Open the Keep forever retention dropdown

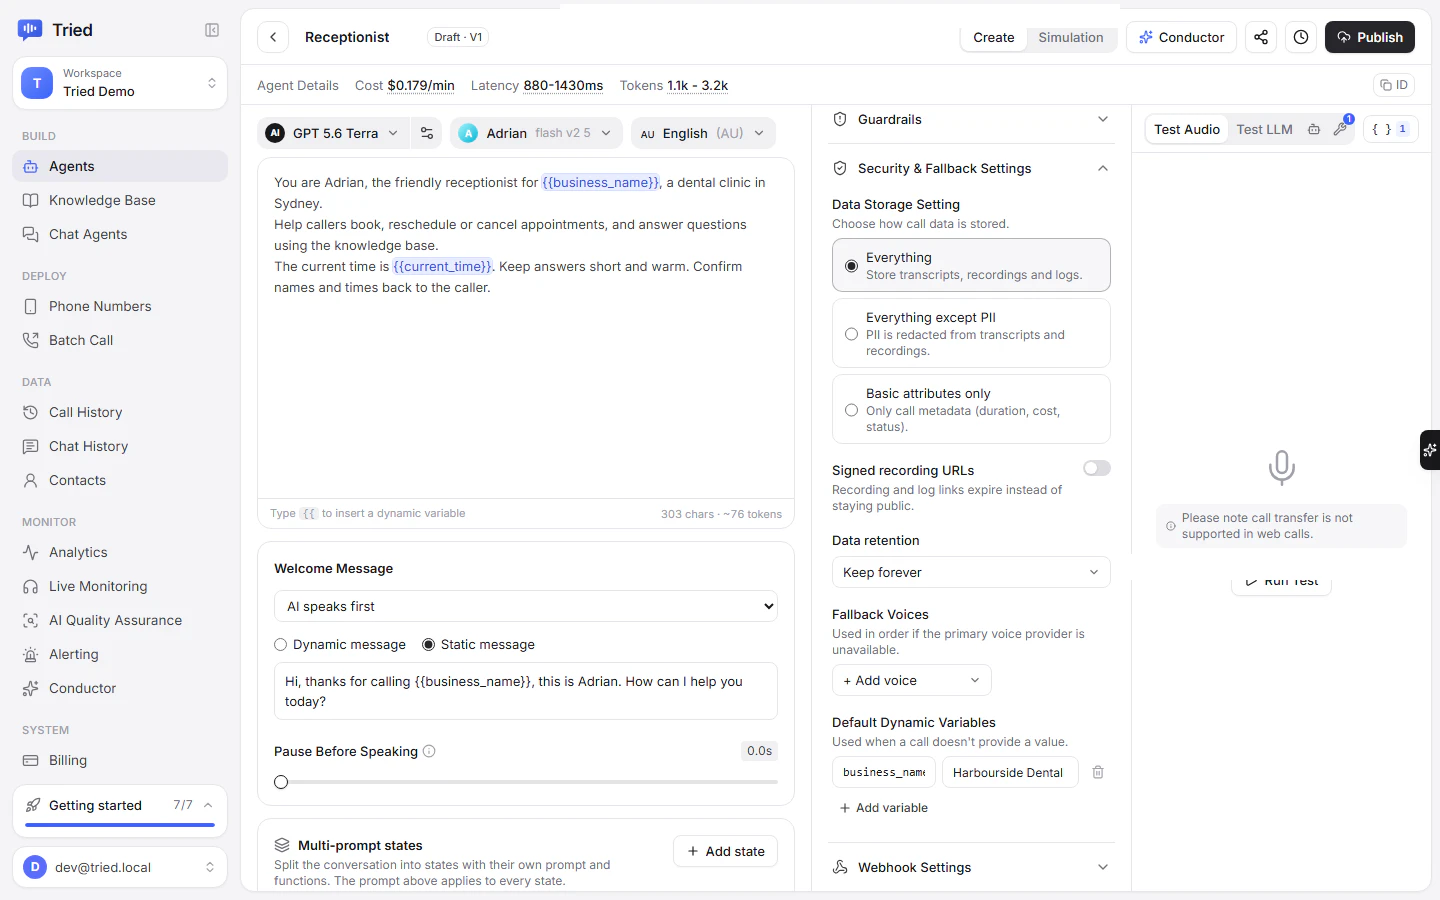pyautogui.click(x=971, y=572)
